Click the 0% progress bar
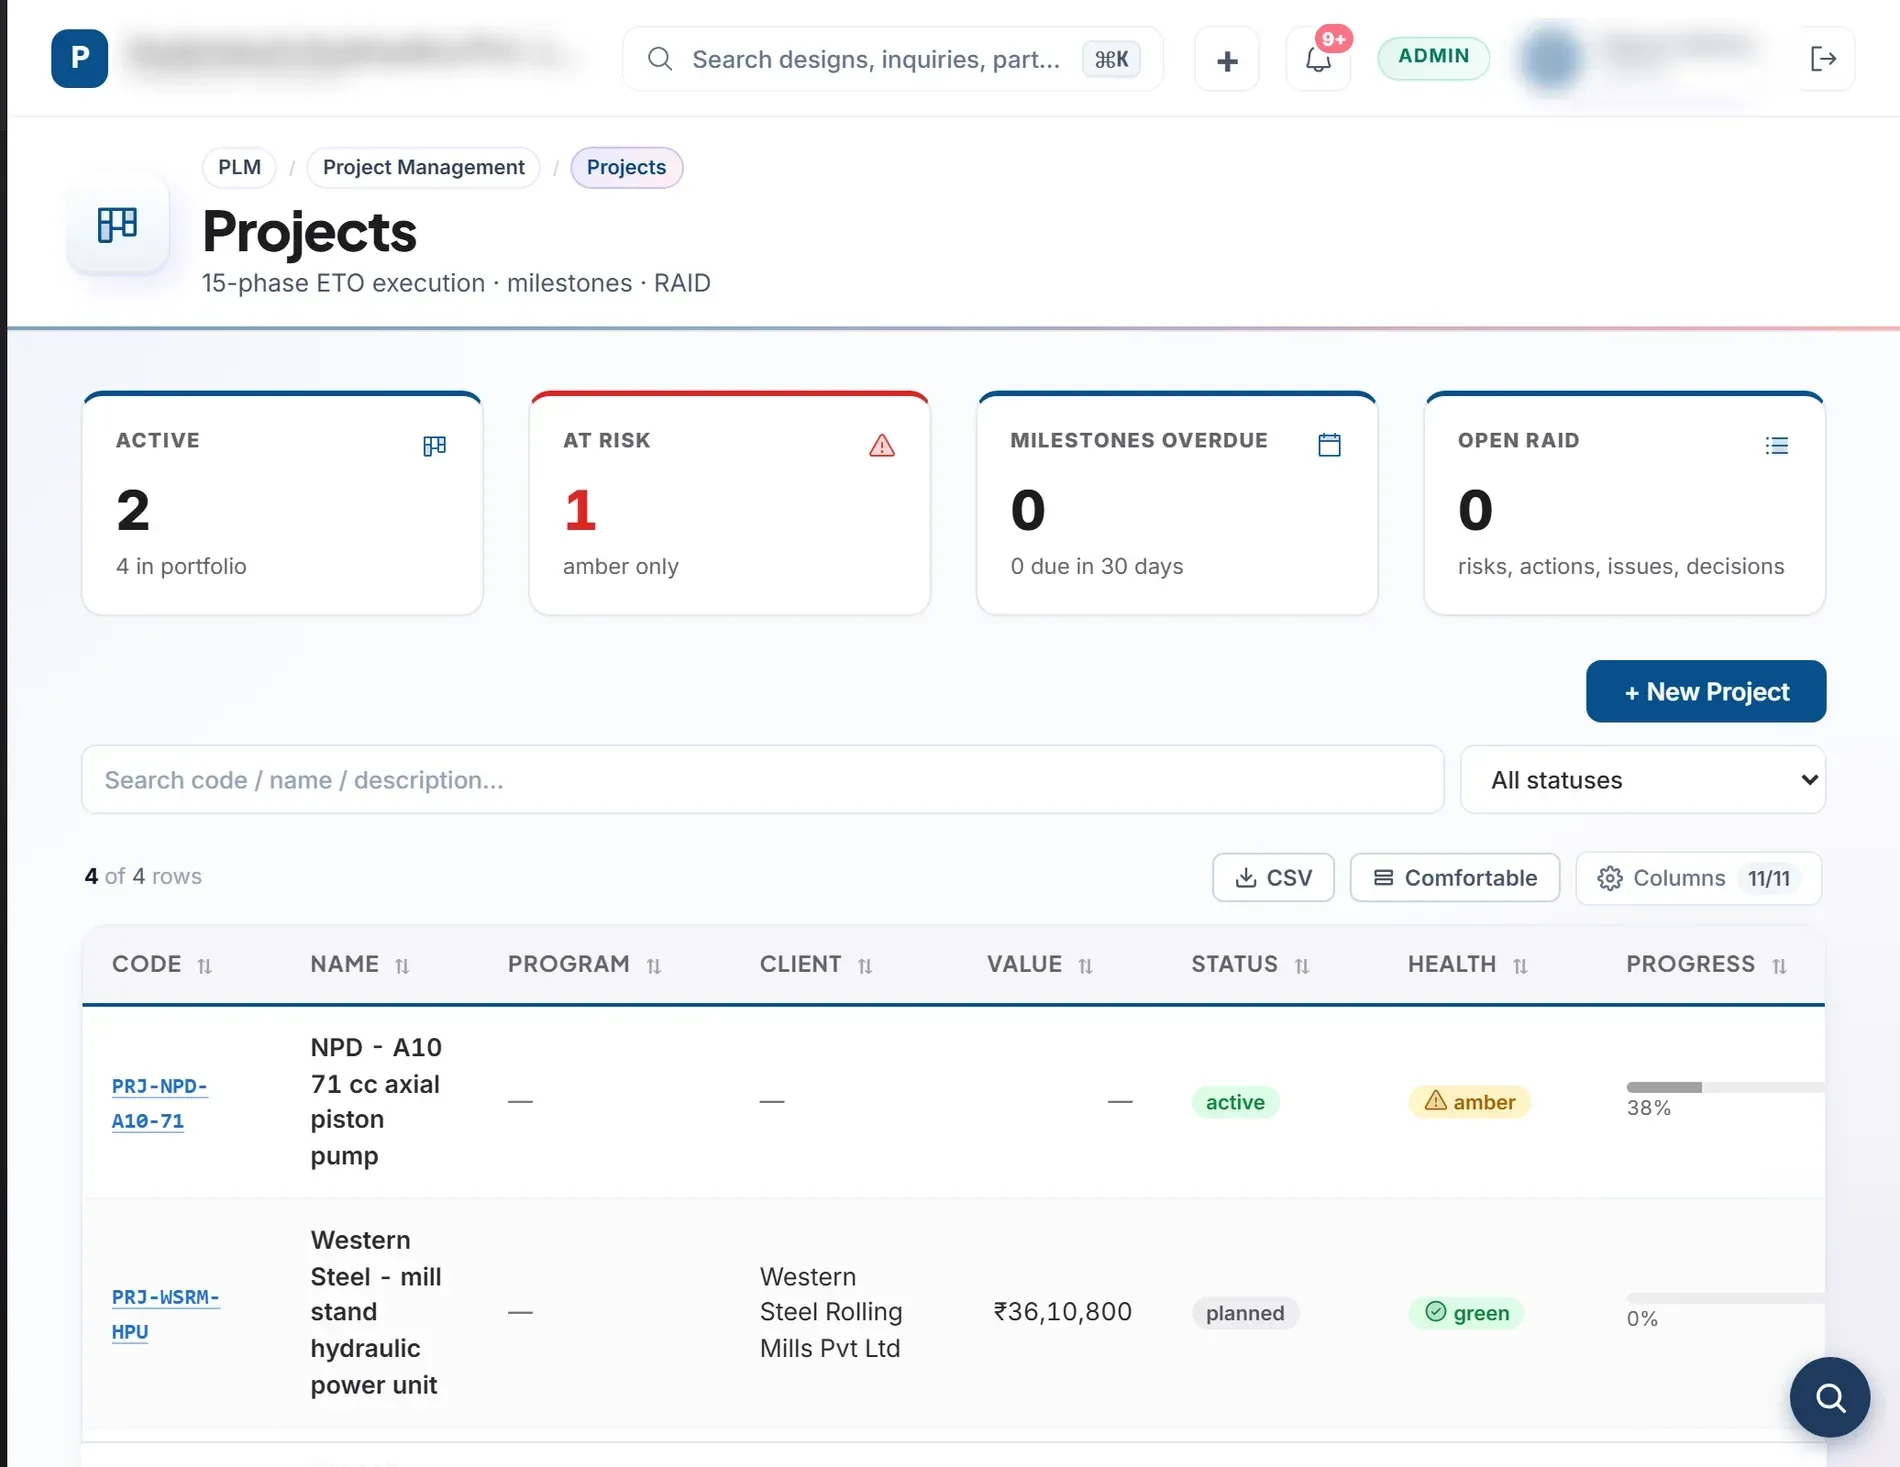 click(1725, 1298)
